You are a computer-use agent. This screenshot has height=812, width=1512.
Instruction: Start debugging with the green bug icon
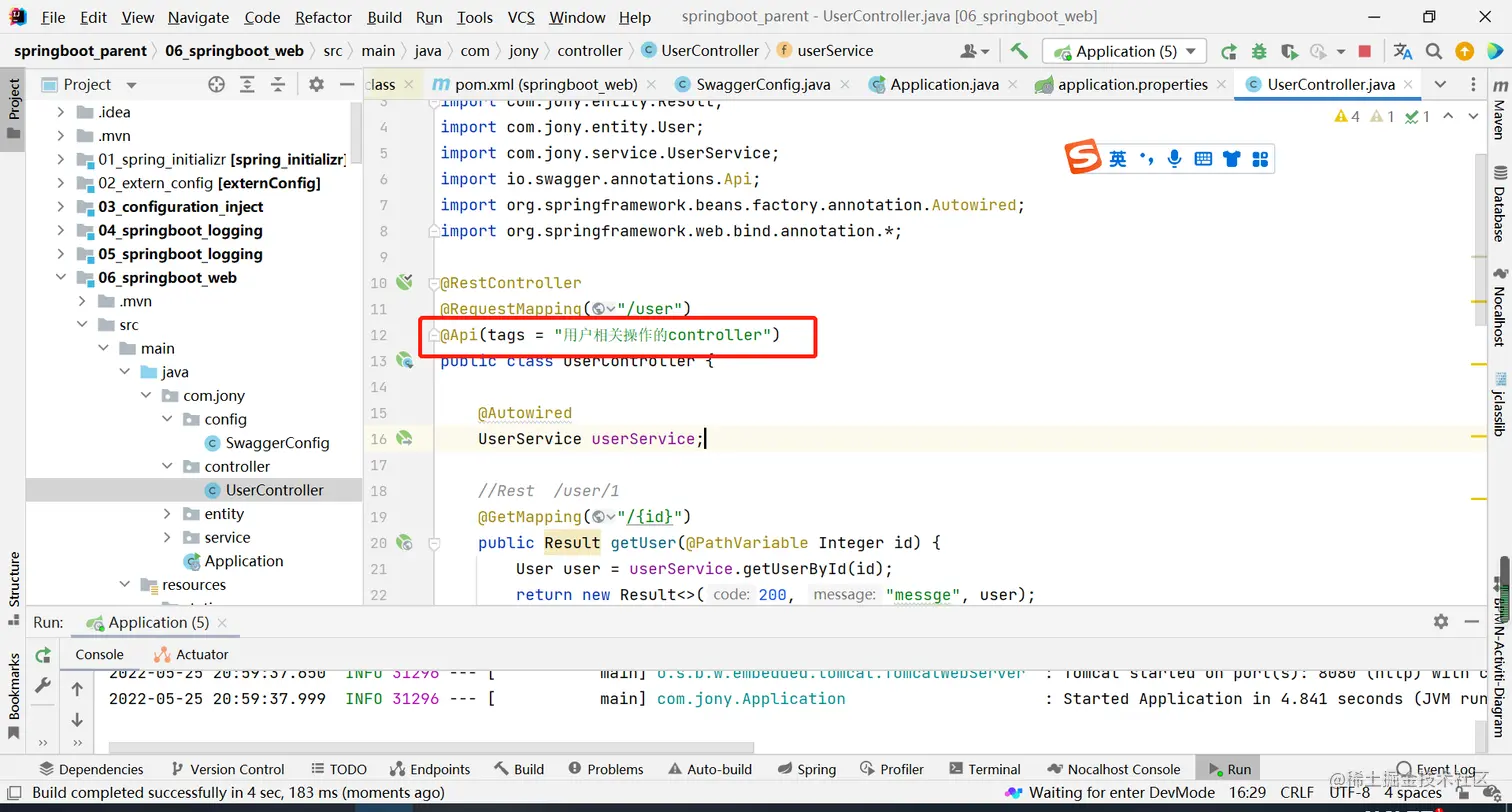click(1259, 51)
